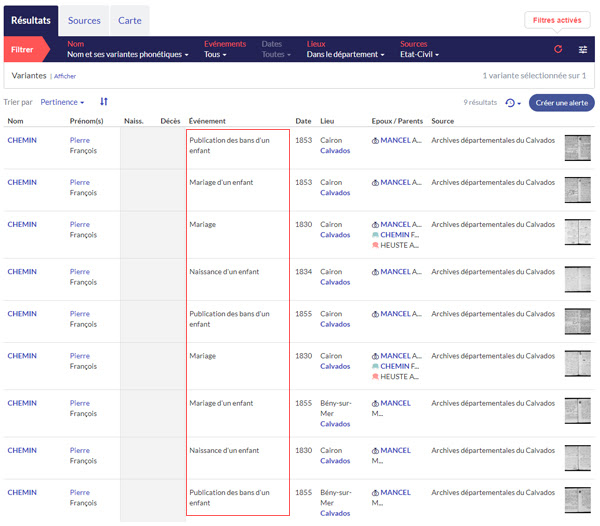Expand the Nom phonetic variants dropdown

[127, 54]
